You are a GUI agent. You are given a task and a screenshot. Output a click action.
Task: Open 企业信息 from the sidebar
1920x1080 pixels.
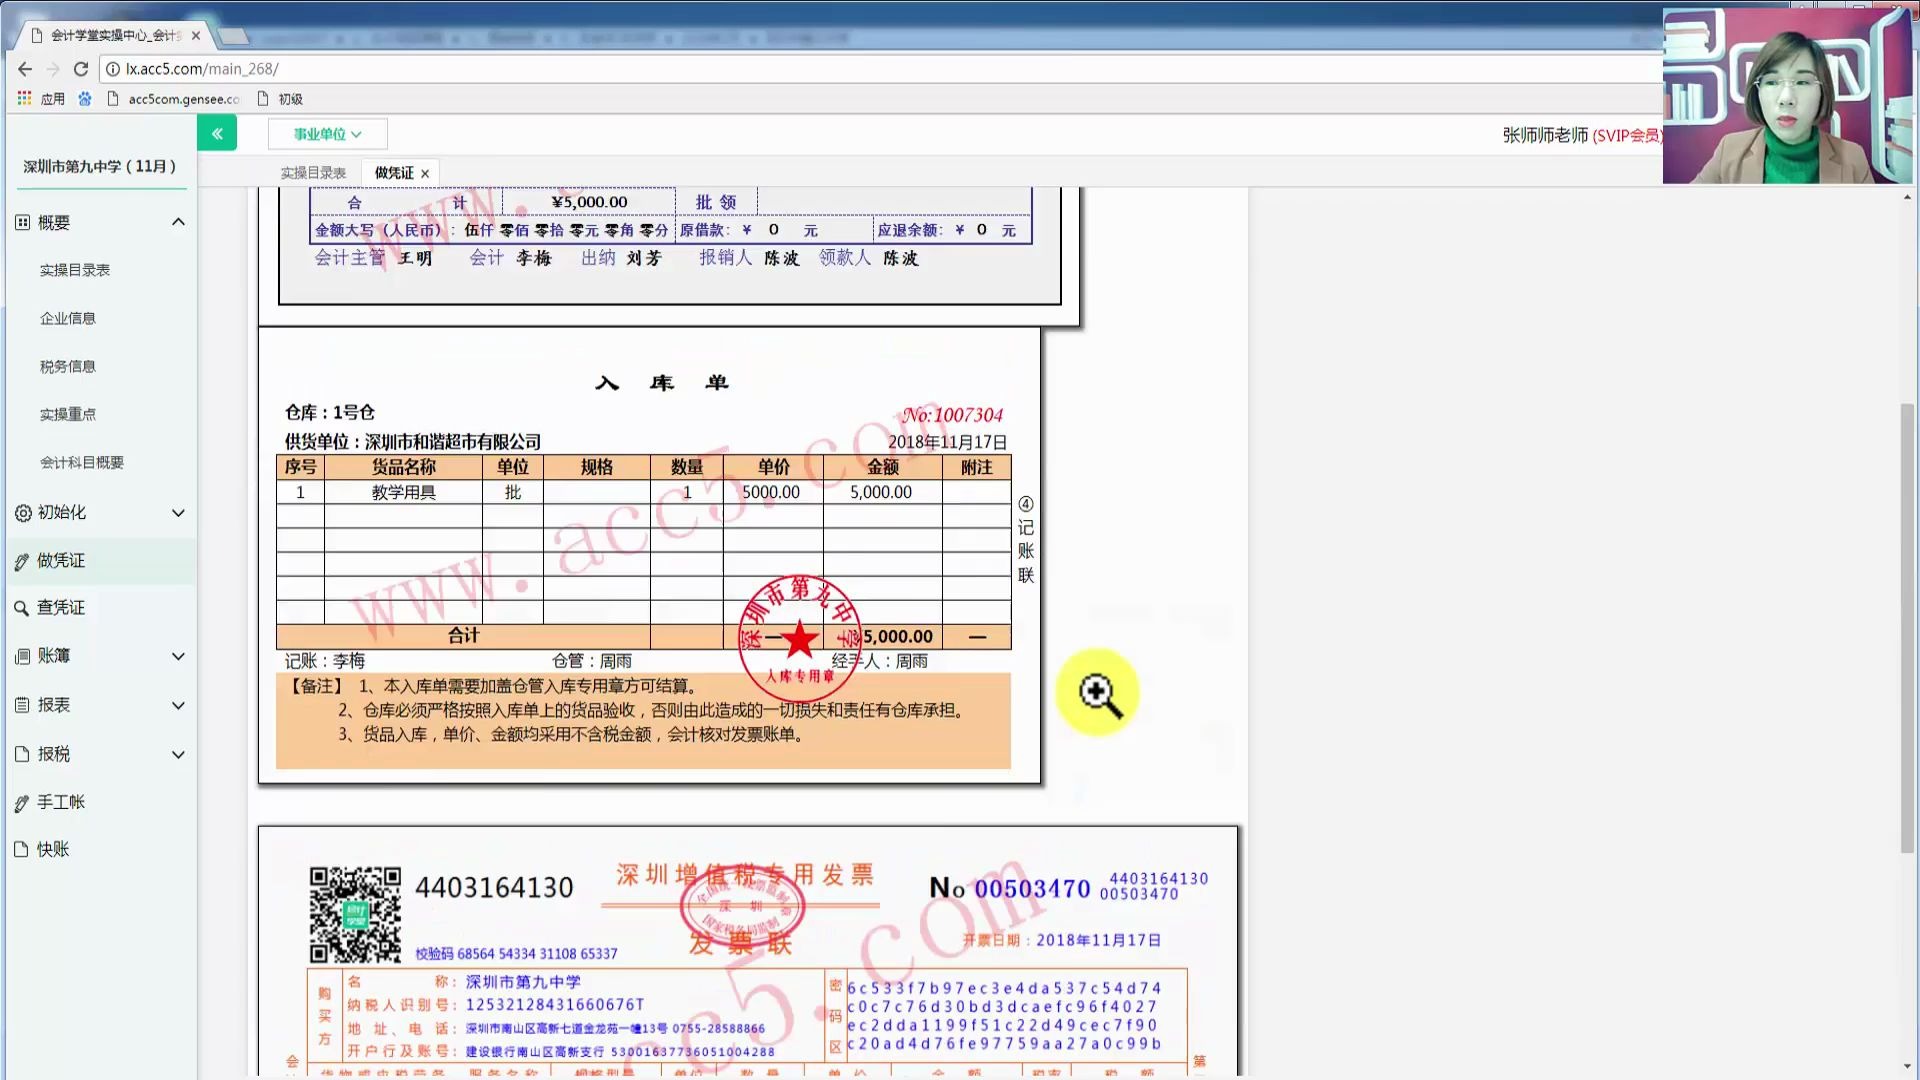[x=70, y=318]
